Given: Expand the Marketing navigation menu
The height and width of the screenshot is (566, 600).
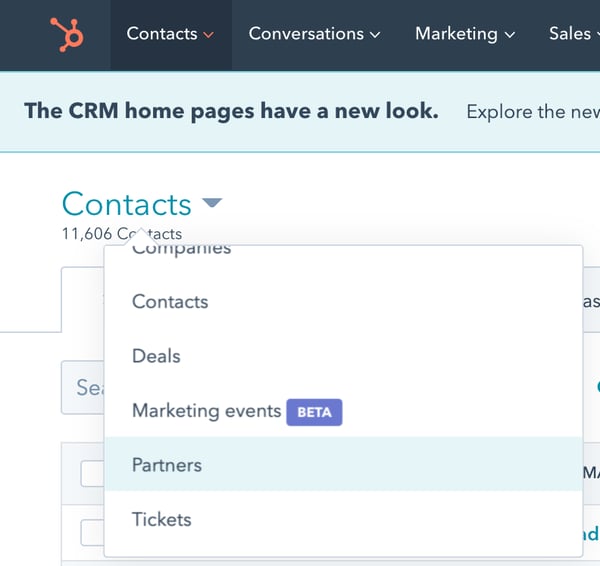Looking at the screenshot, I should [465, 34].
